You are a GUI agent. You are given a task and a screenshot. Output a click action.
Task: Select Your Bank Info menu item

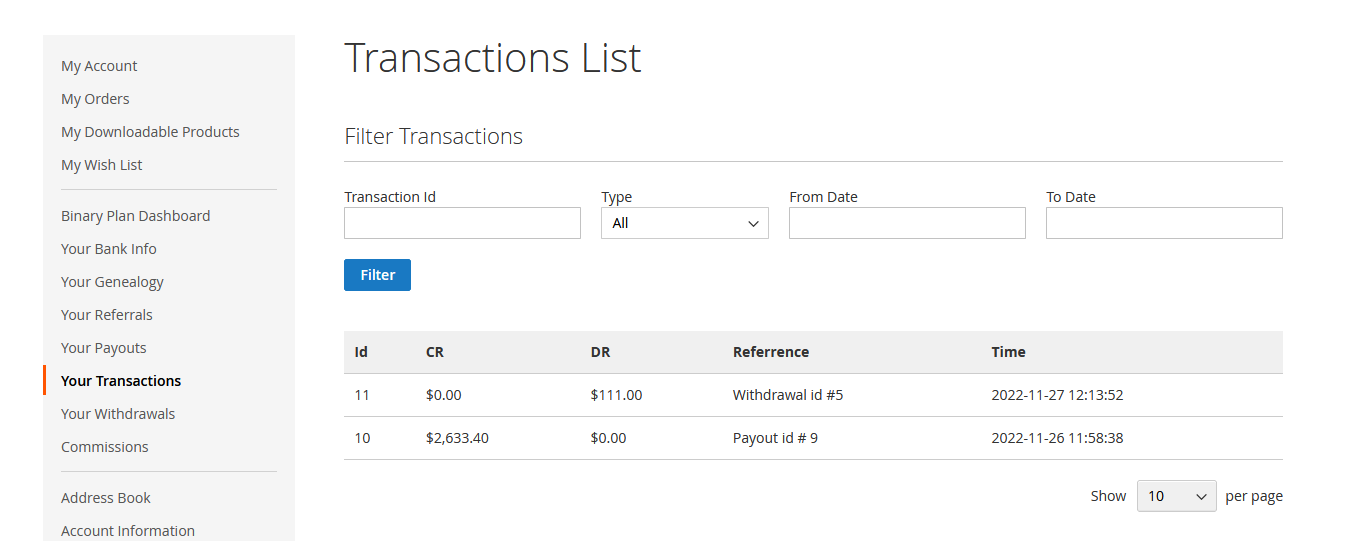tap(108, 249)
